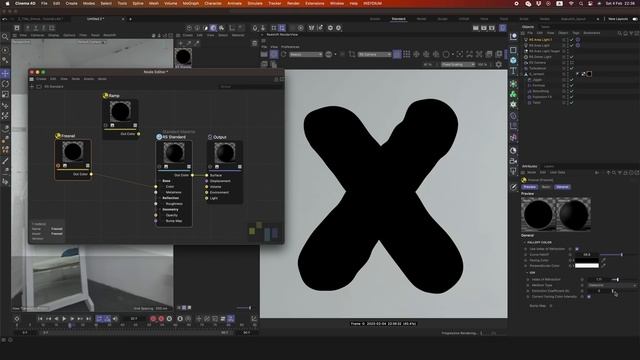Click the autokeying red button
Image resolution: width=640 pixels, height=360 pixels.
tap(161, 319)
